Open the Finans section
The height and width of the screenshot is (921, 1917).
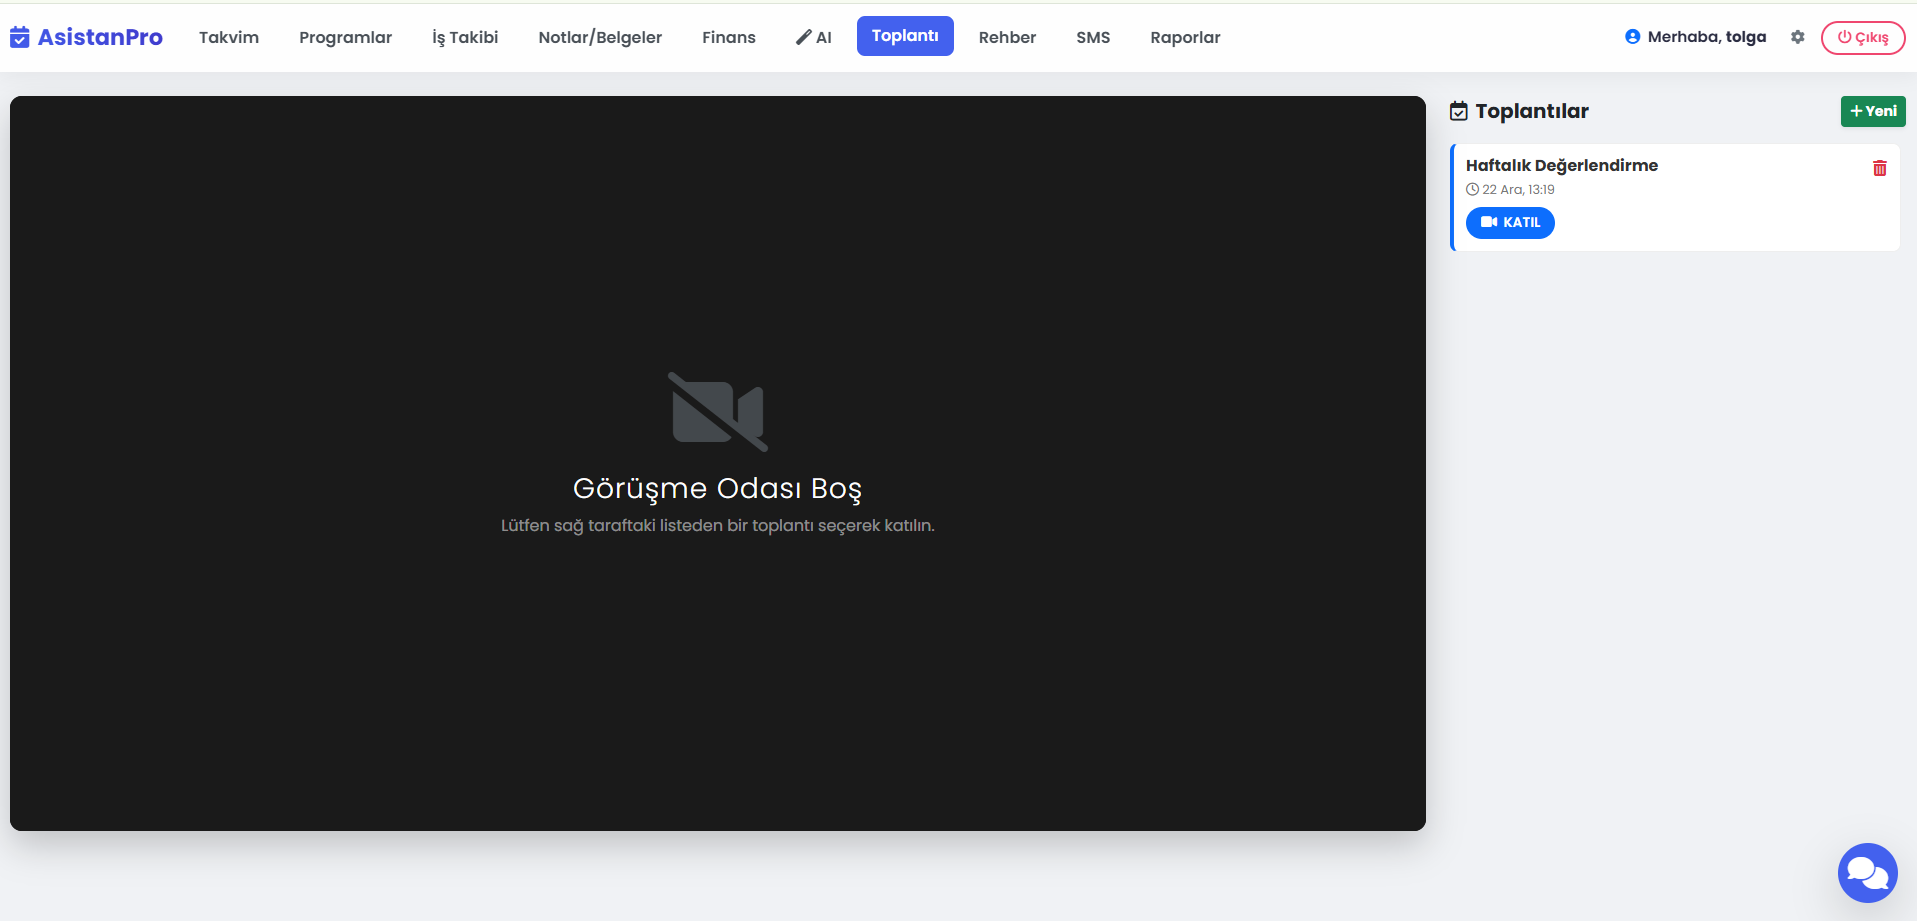pyautogui.click(x=728, y=37)
